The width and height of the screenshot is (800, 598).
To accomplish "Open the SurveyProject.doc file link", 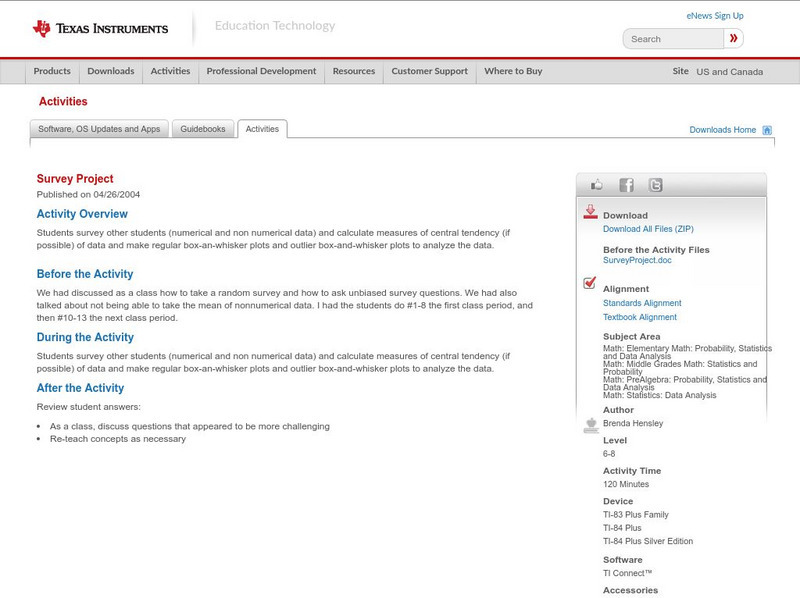I will point(637,260).
